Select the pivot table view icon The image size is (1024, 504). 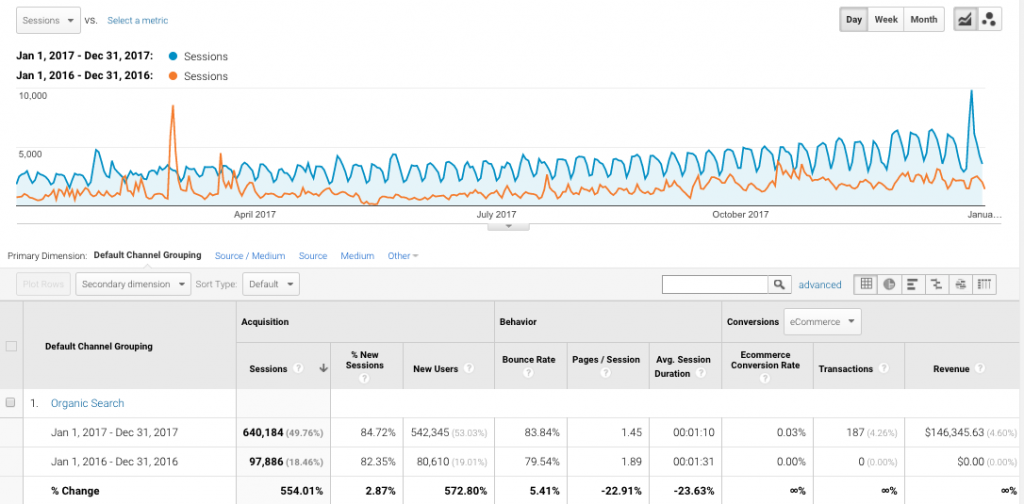(984, 285)
